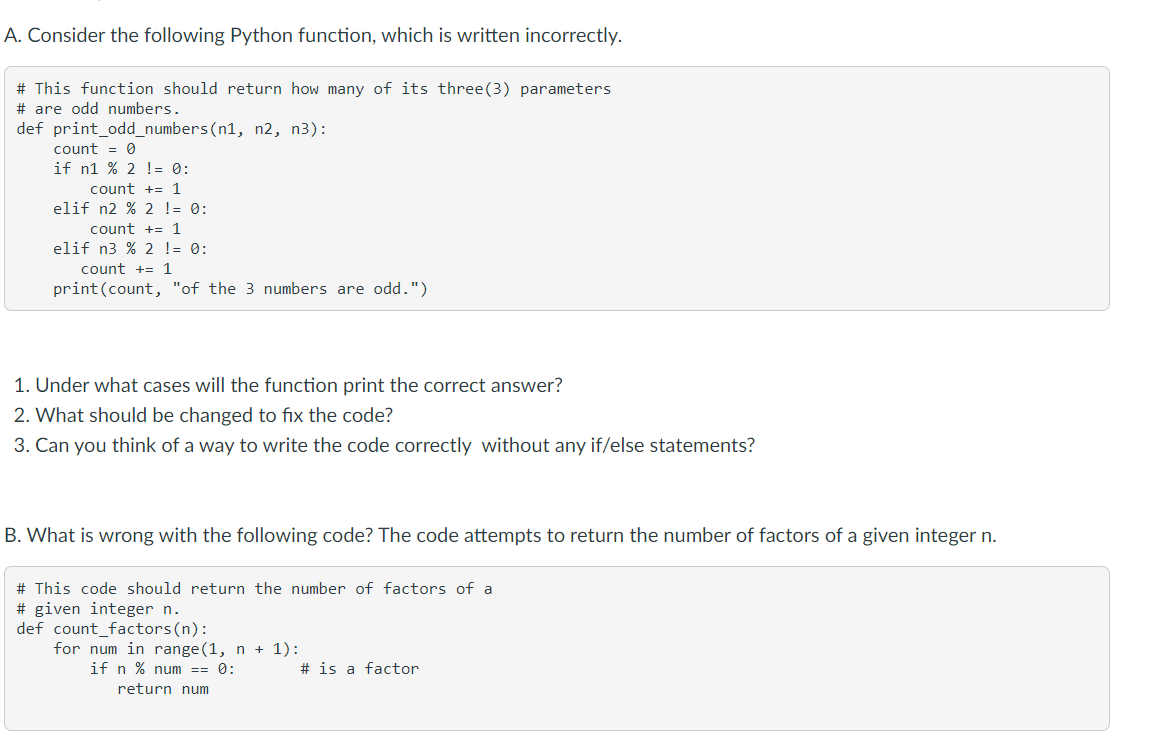Click the 'if n % num == 0:' condition

point(162,669)
